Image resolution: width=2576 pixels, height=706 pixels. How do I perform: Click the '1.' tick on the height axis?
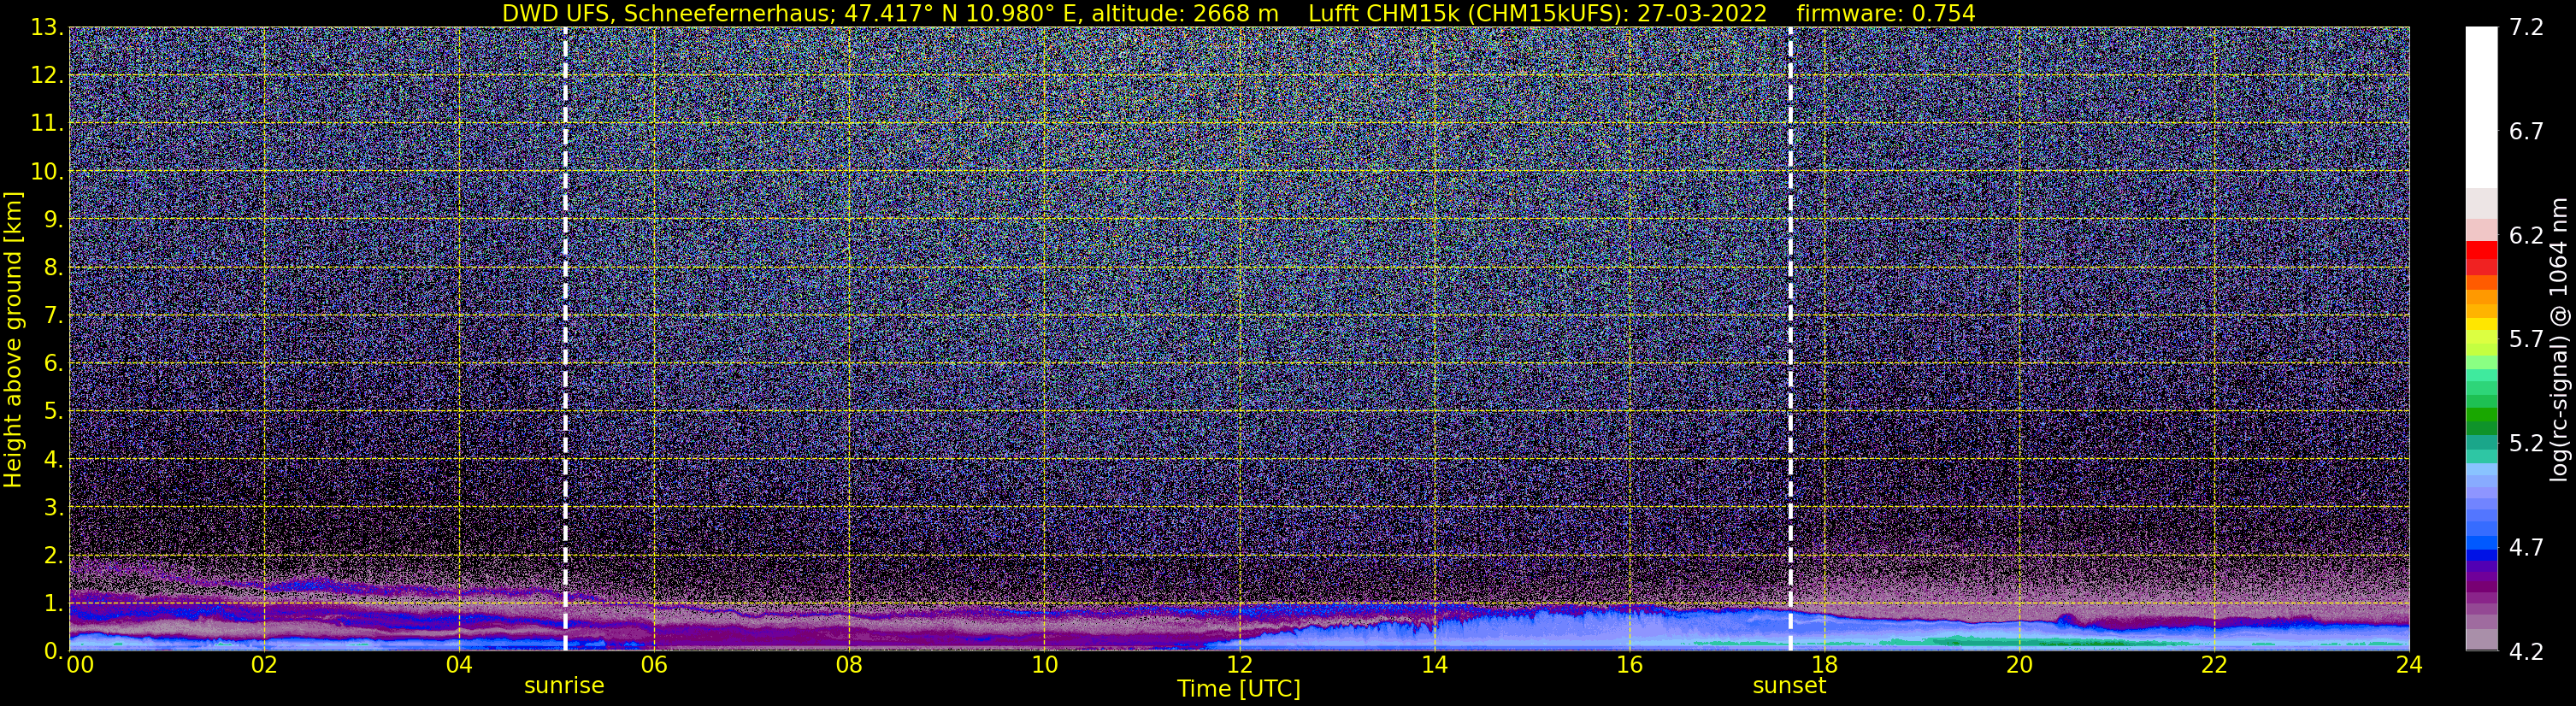click(x=53, y=604)
